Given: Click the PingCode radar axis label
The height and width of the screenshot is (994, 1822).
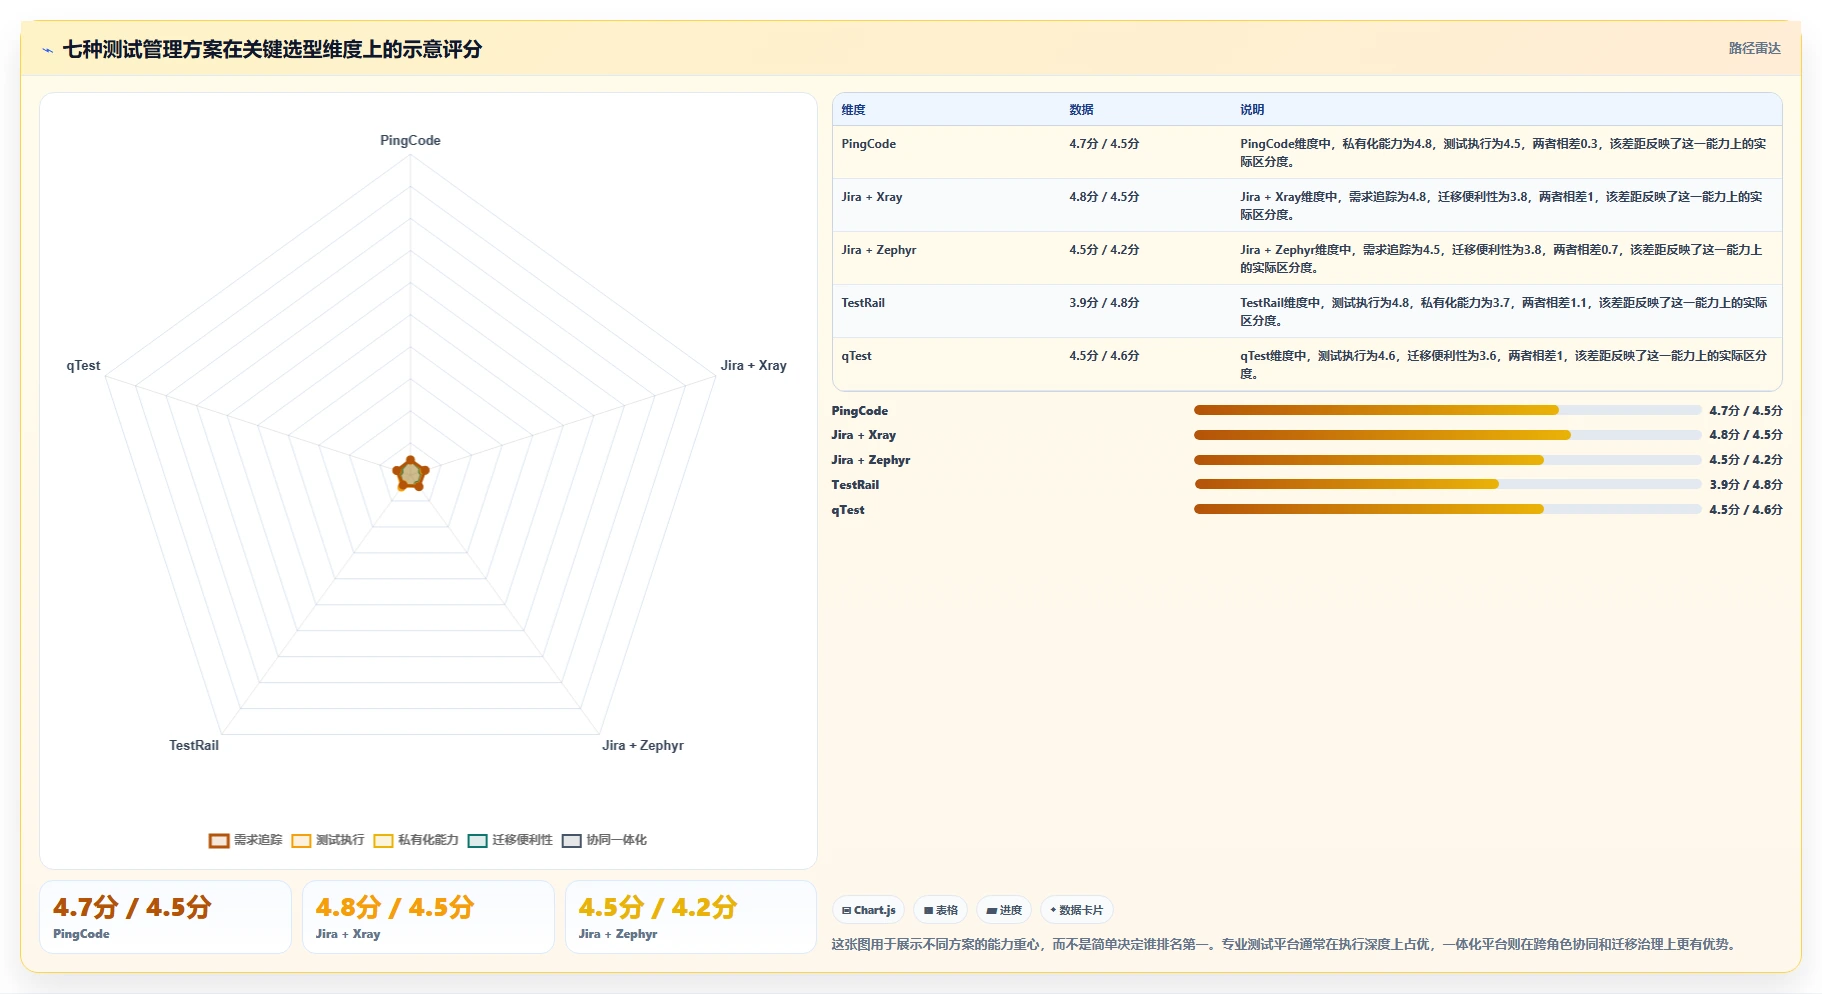Looking at the screenshot, I should (410, 141).
